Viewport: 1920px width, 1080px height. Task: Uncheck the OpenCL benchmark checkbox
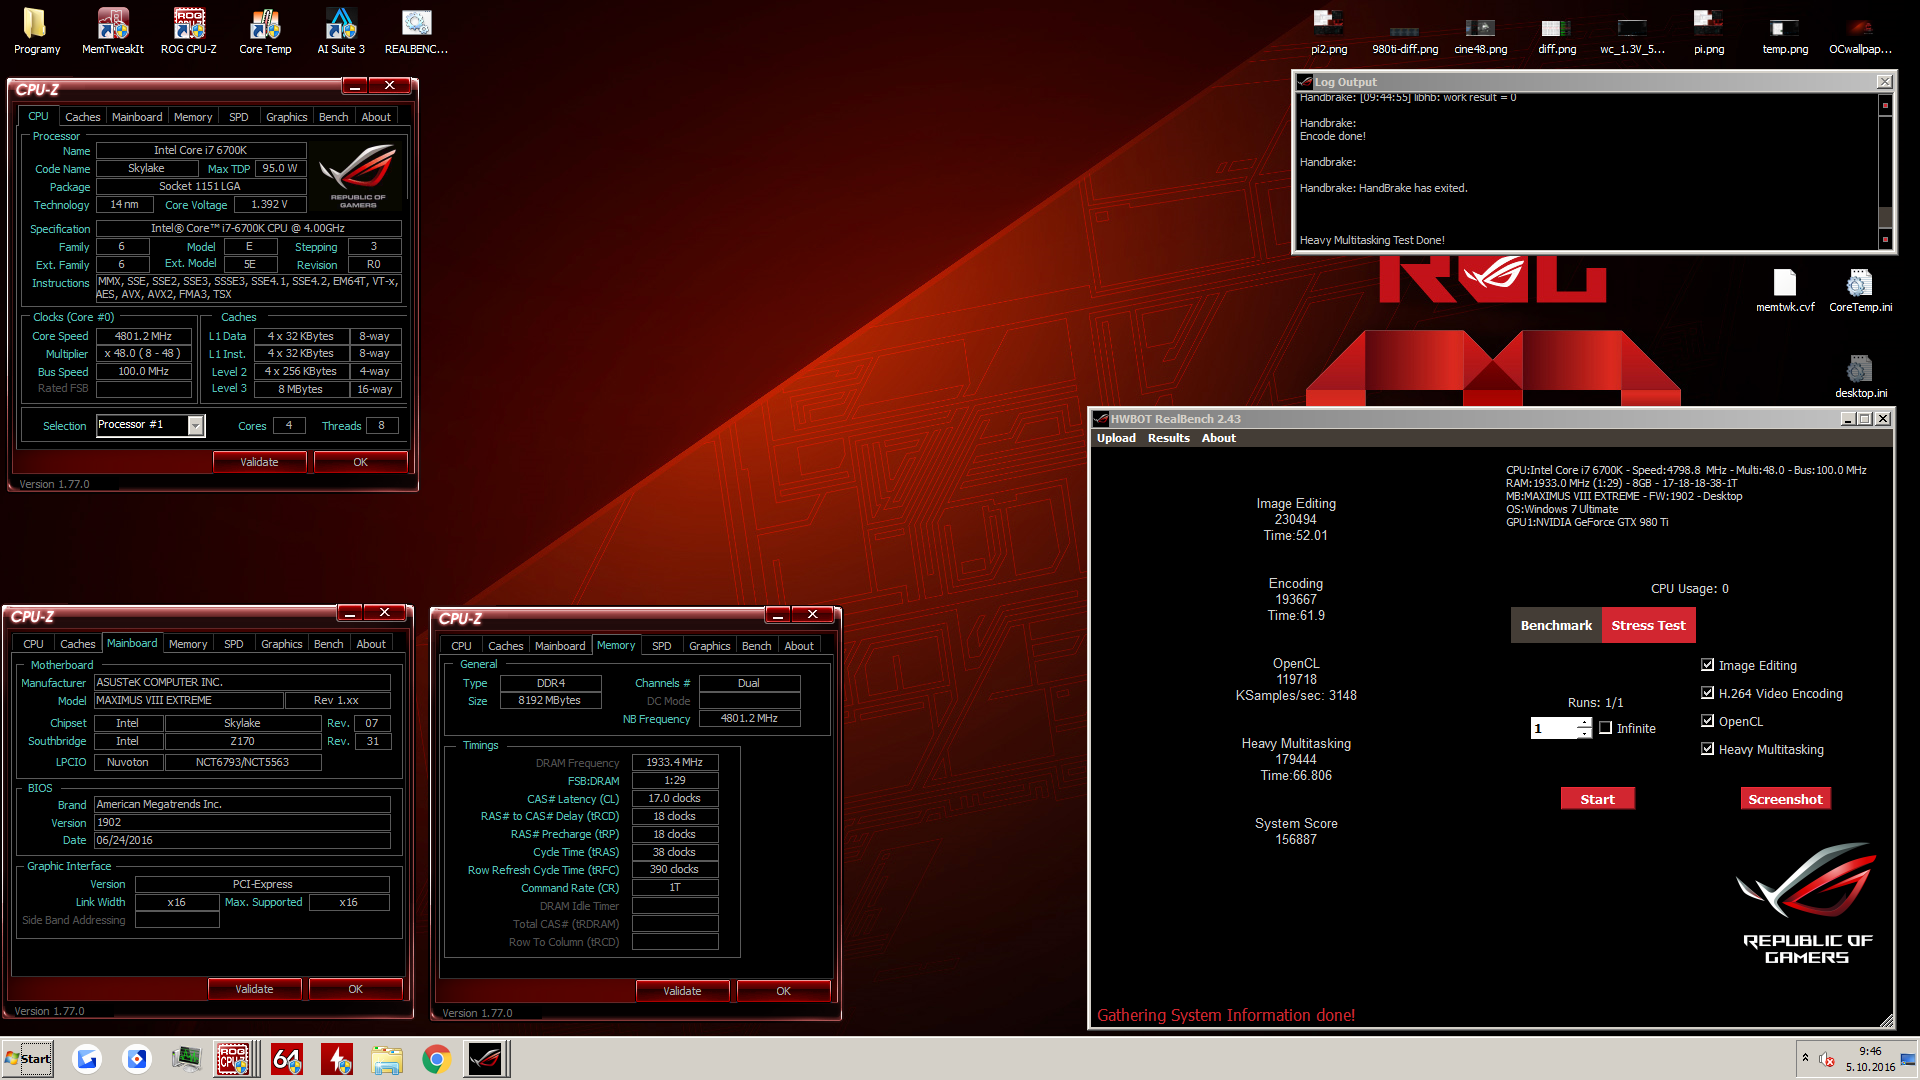coord(1708,721)
